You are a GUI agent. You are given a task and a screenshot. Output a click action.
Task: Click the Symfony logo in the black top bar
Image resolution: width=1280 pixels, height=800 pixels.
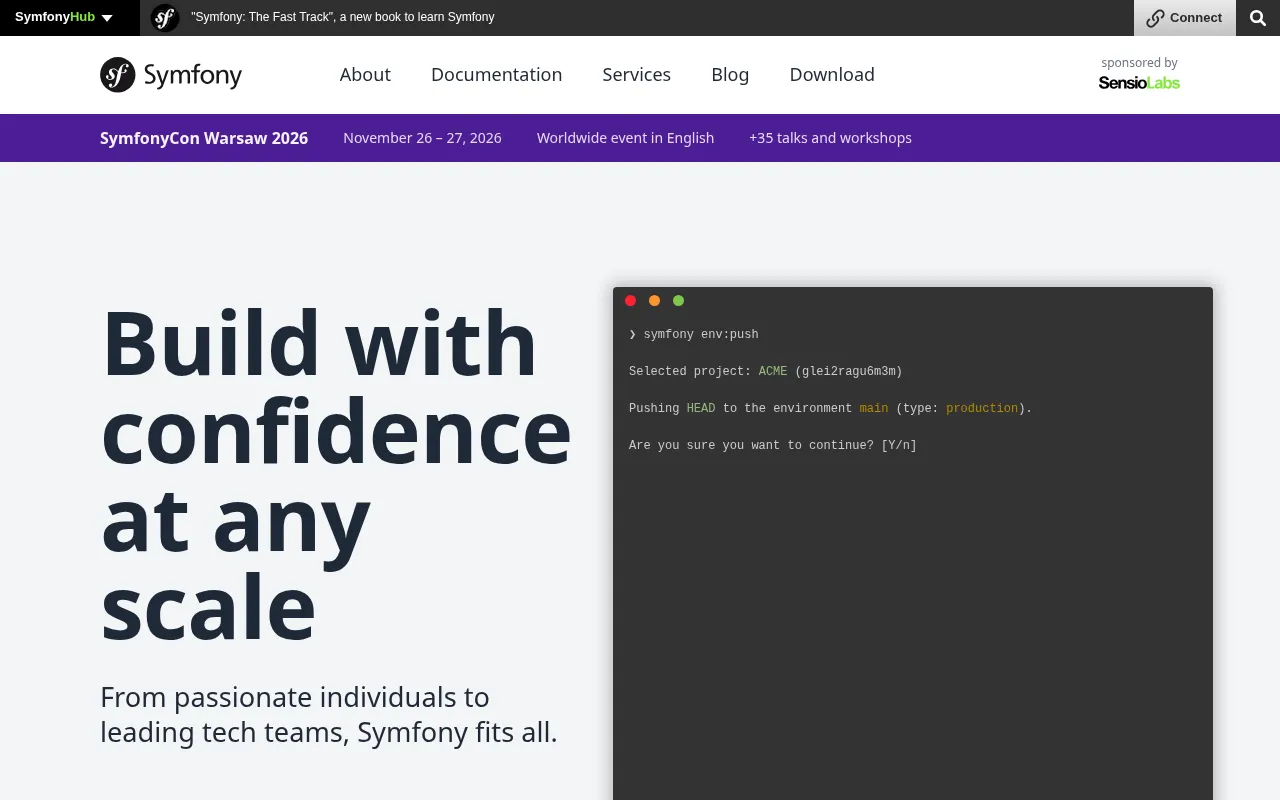click(165, 17)
